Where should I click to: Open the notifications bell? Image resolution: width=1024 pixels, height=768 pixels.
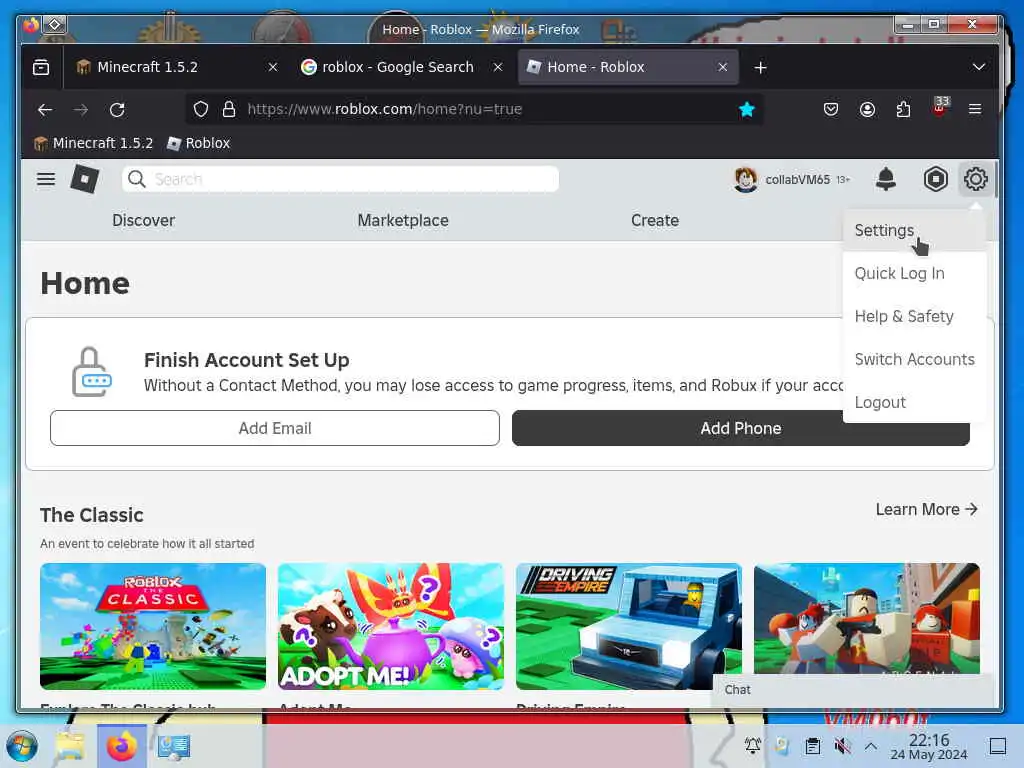886,178
